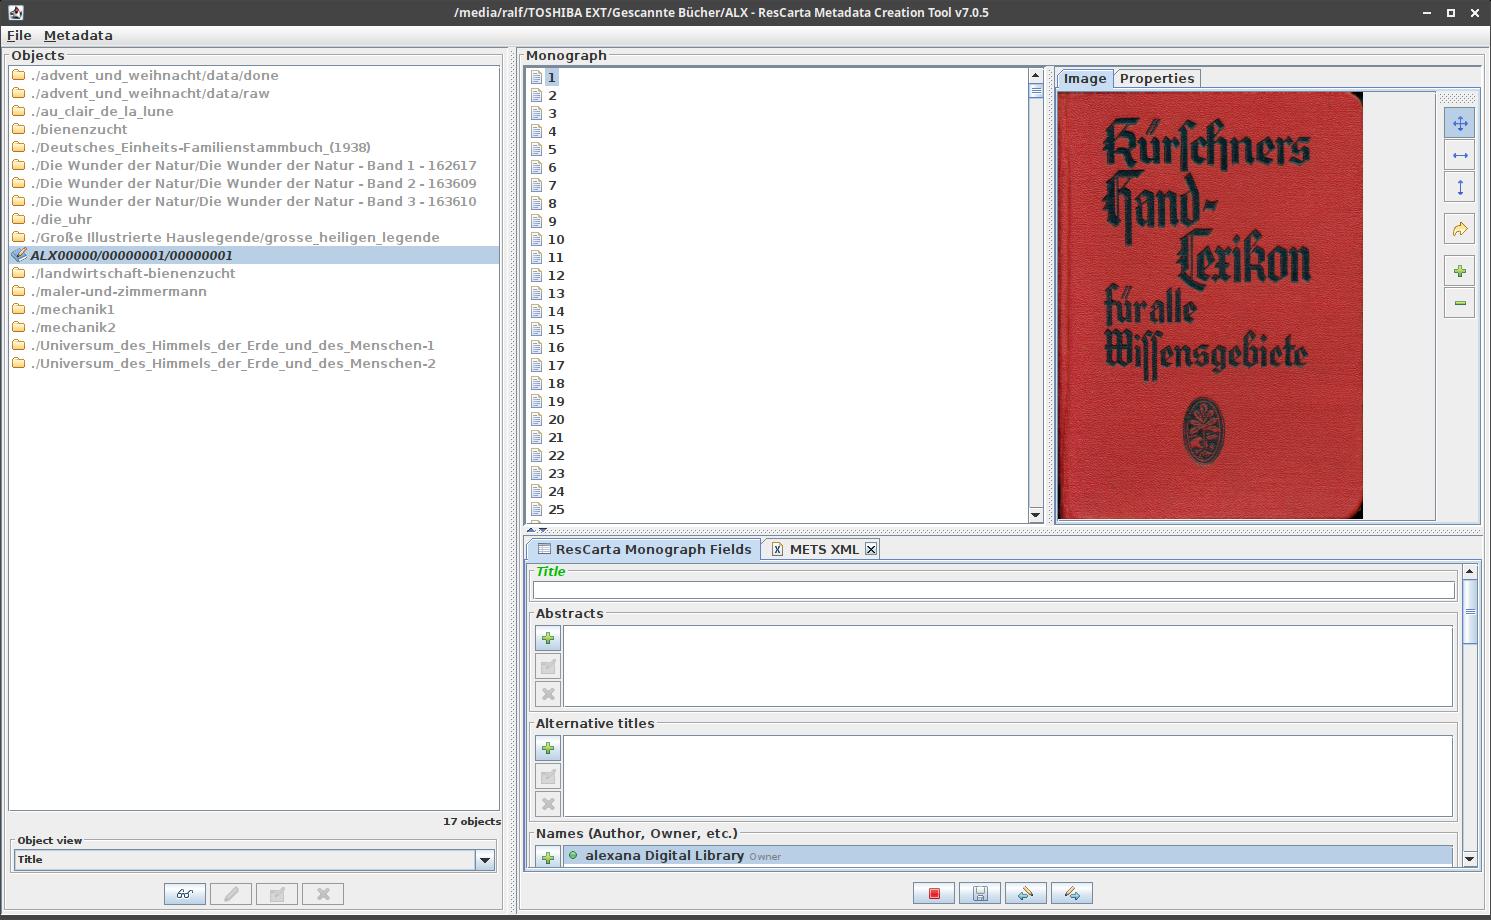Viewport: 1491px width, 920px height.
Task: Select page 1 in Monograph list
Action: click(x=551, y=77)
